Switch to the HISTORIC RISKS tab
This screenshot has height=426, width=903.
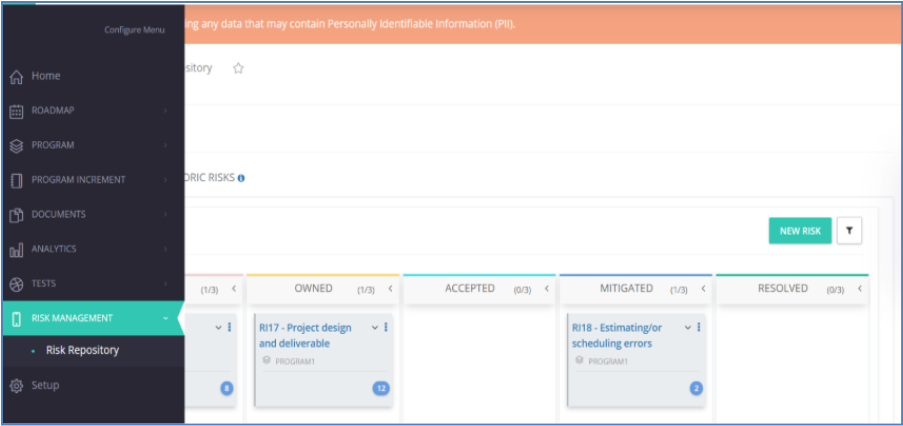coord(210,178)
